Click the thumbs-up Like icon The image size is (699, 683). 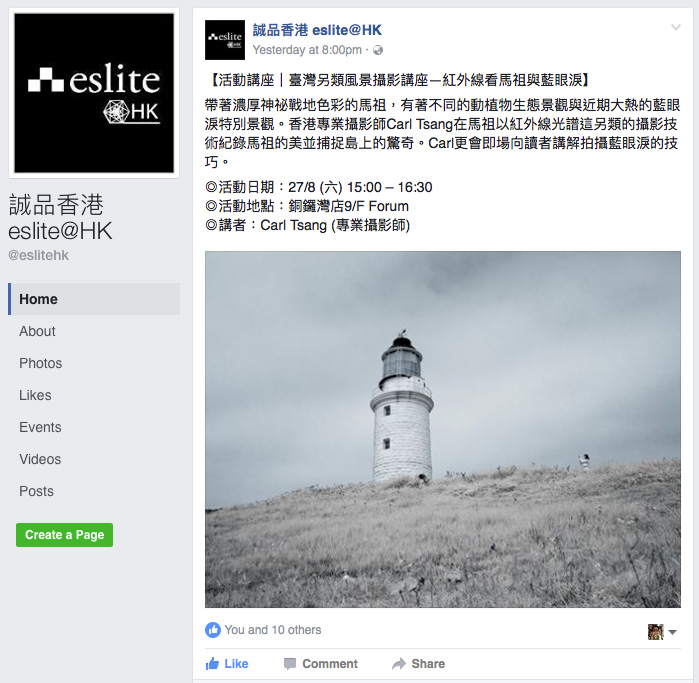(x=212, y=663)
